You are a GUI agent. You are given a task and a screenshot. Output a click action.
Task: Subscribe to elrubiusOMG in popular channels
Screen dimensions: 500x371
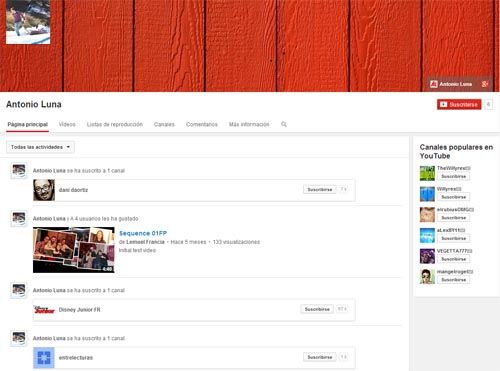454,218
